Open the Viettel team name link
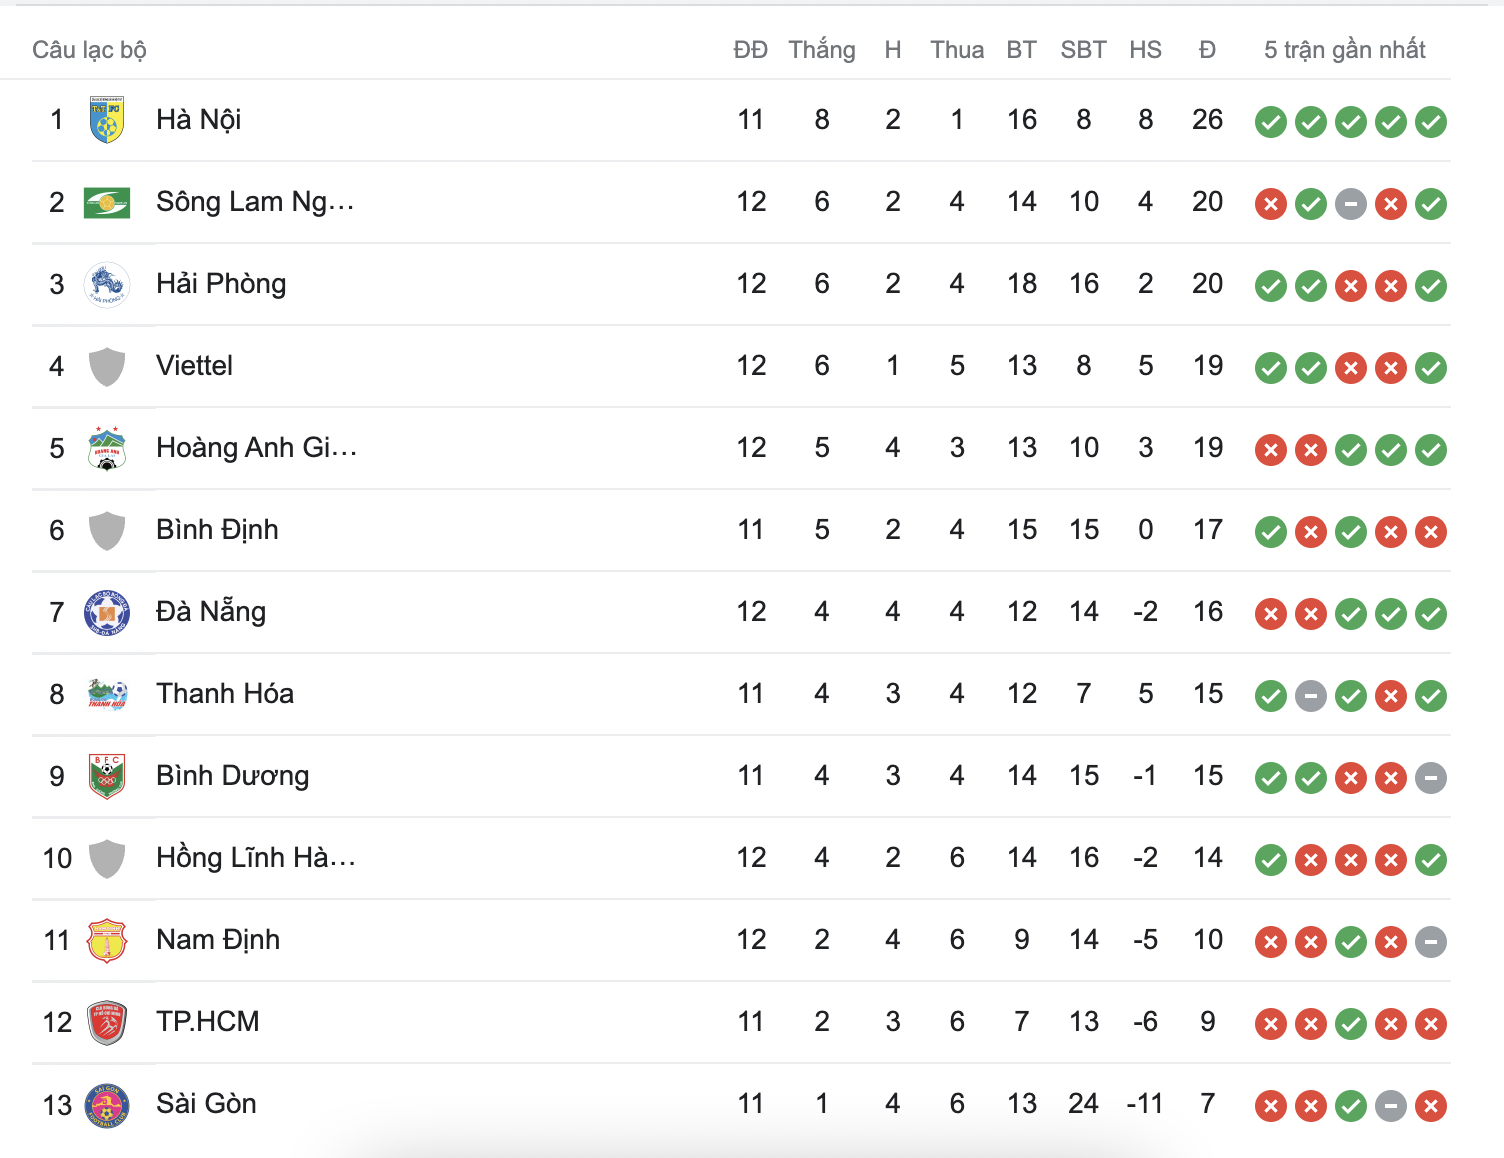Image resolution: width=1504 pixels, height=1158 pixels. [x=194, y=366]
